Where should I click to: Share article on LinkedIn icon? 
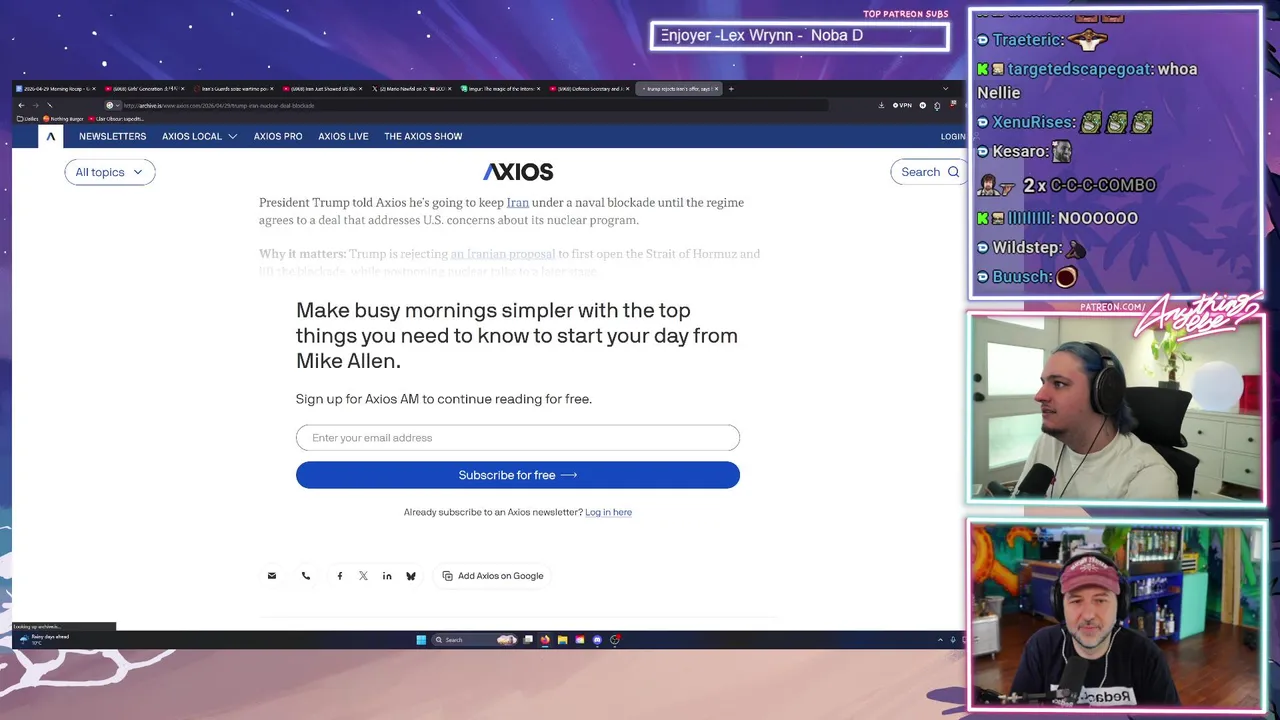tap(387, 576)
